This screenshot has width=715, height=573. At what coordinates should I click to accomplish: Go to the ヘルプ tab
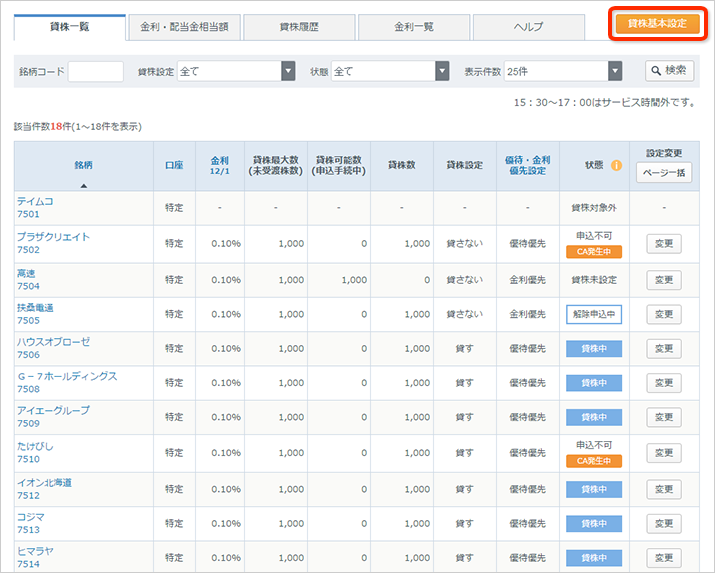point(528,27)
